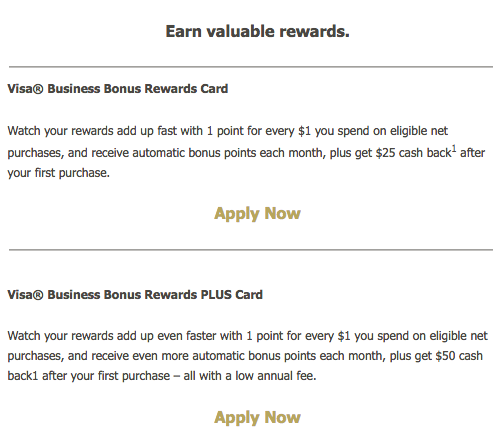The height and width of the screenshot is (445, 500).
Task: Click the '$25 cash back' text
Action: pos(413,153)
